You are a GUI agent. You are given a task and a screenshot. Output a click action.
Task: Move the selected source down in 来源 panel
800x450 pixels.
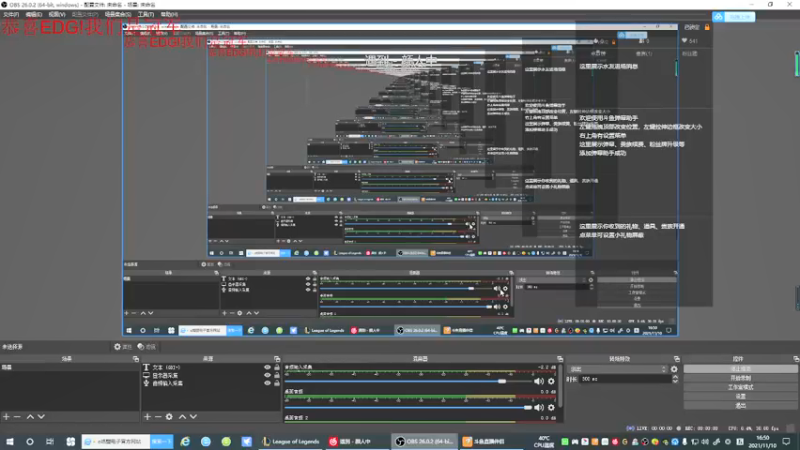click(193, 417)
